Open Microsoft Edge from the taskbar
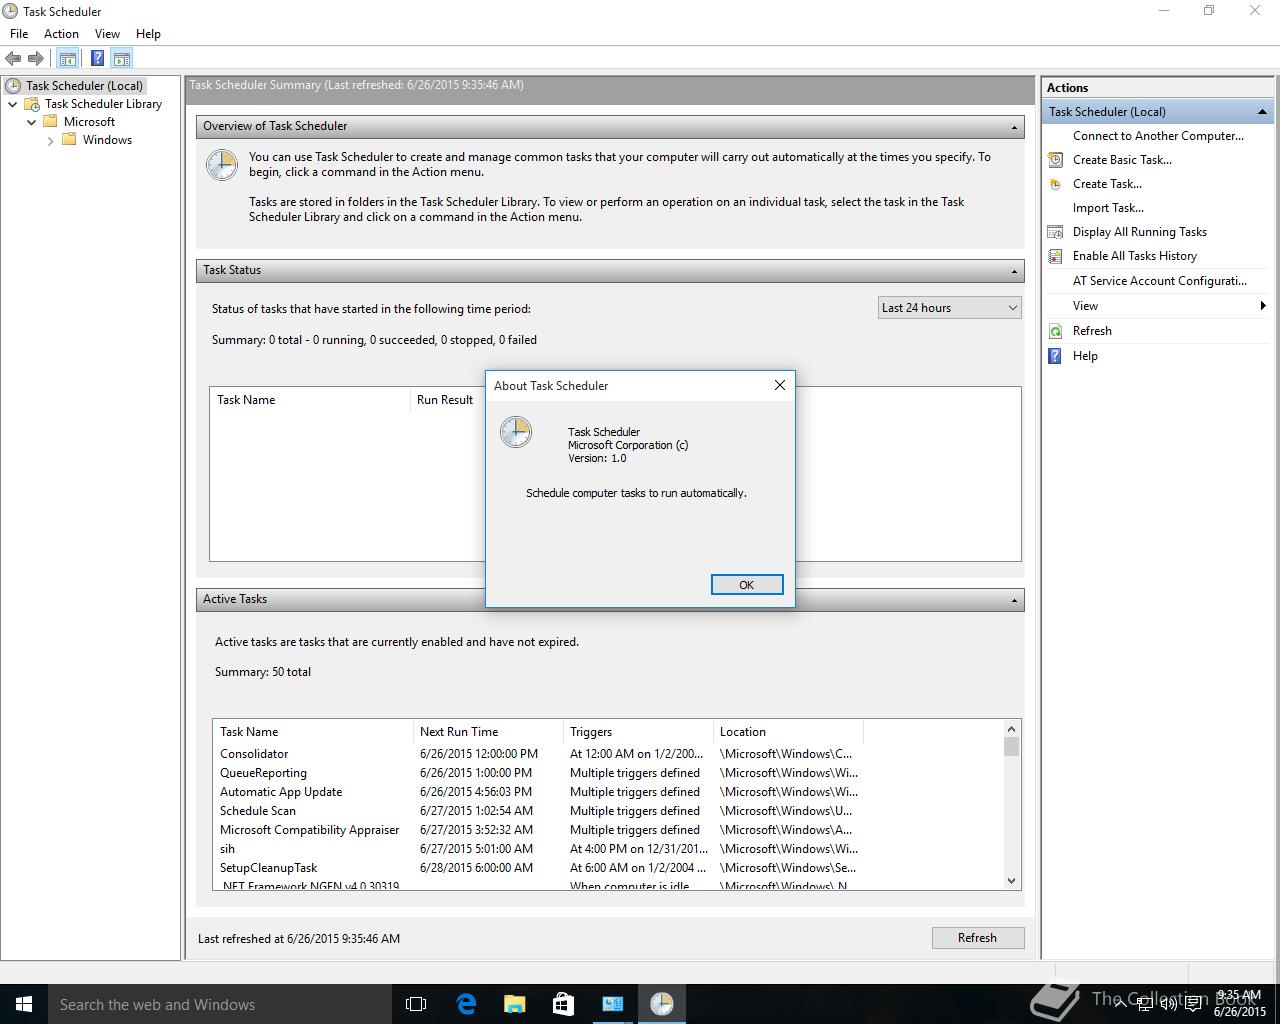 click(x=466, y=1004)
